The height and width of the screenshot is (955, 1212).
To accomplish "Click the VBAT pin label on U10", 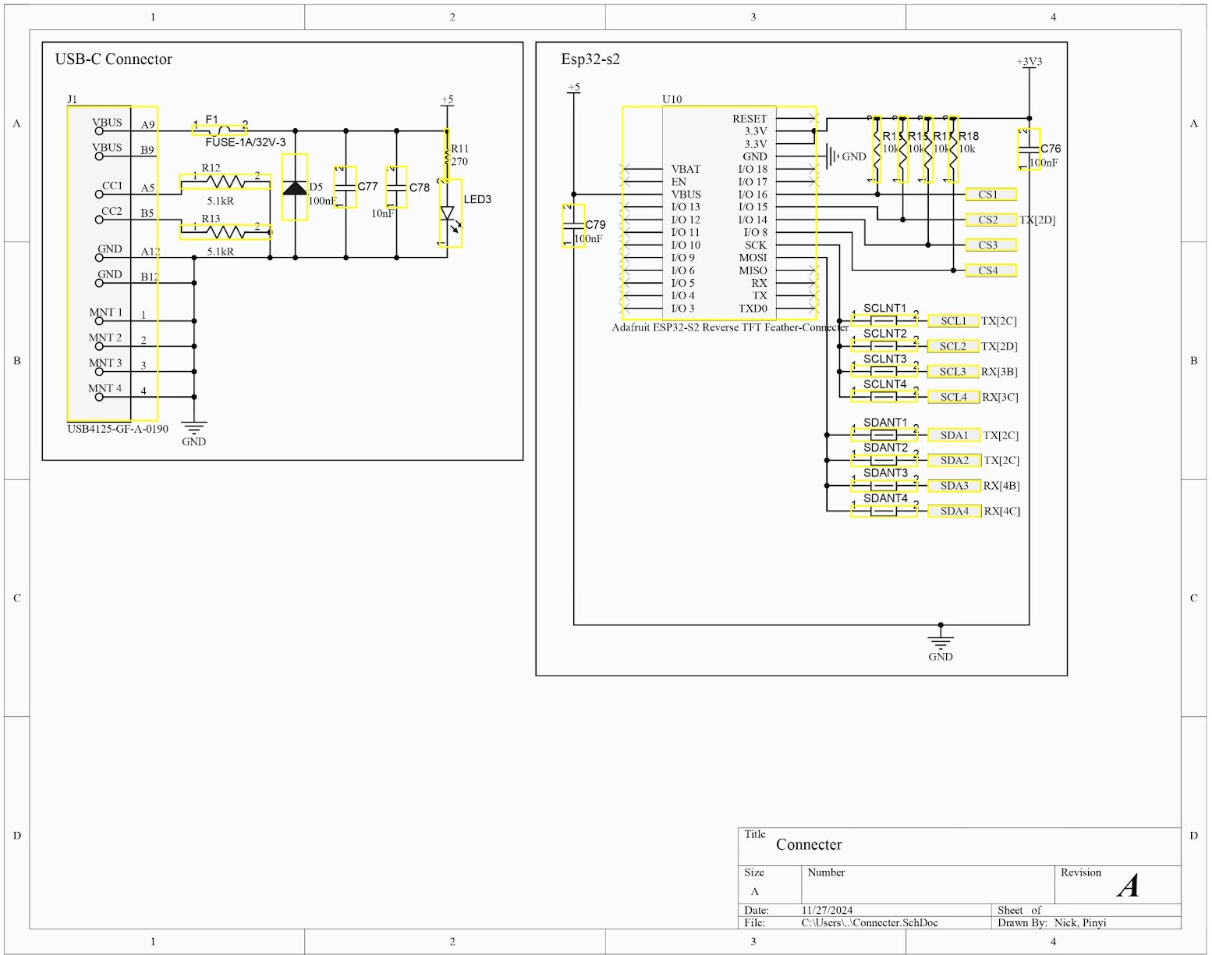I will [686, 170].
